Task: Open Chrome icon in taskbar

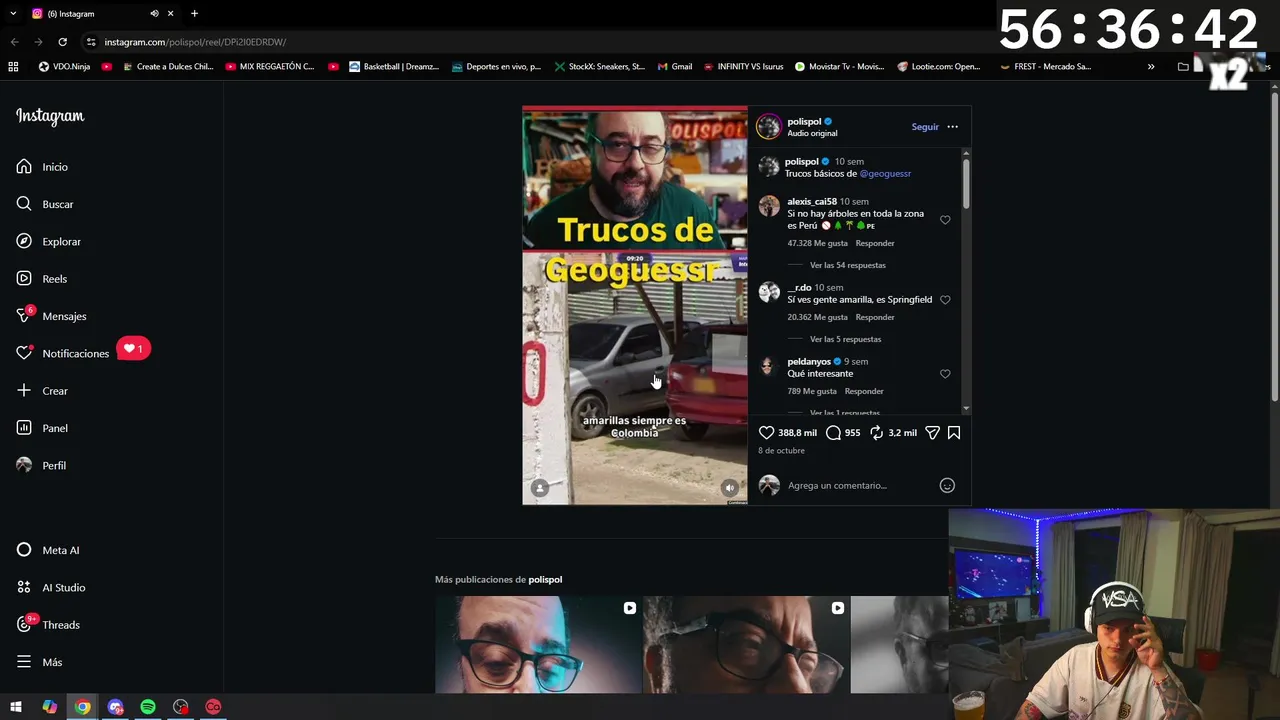Action: (x=83, y=707)
